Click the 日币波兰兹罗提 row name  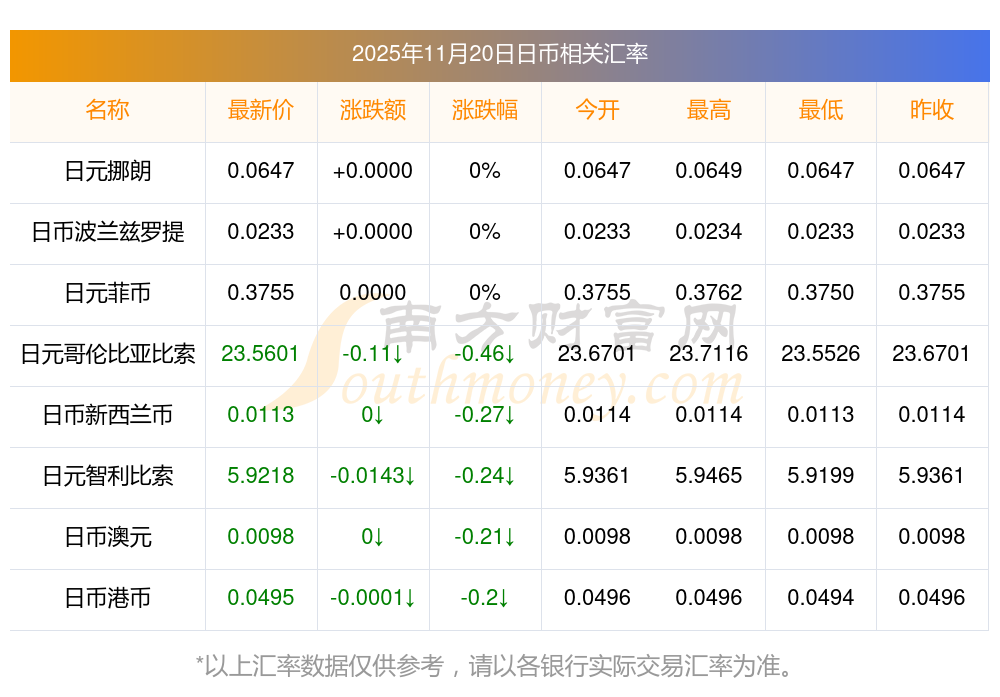coord(107,232)
